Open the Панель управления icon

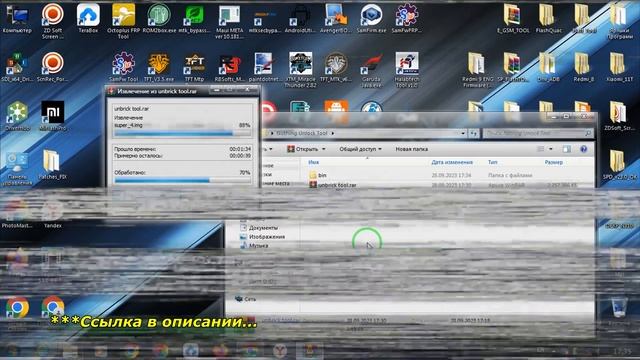17,168
